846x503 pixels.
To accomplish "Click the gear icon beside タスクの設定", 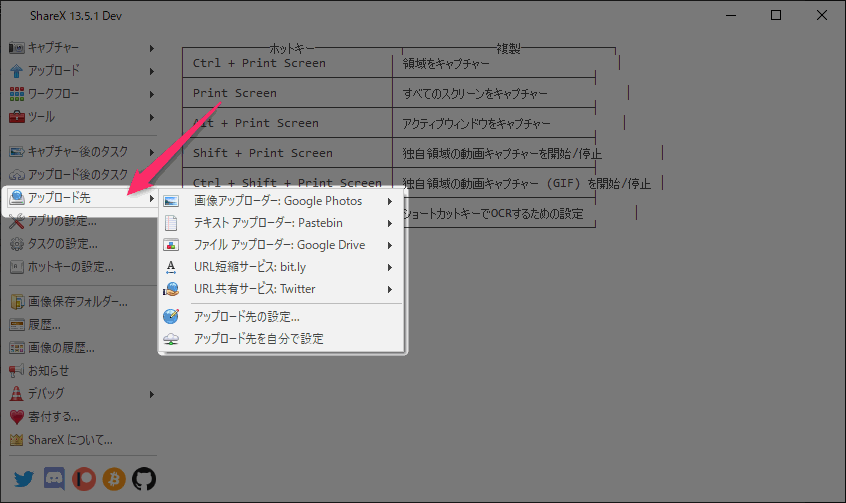I will (x=17, y=244).
